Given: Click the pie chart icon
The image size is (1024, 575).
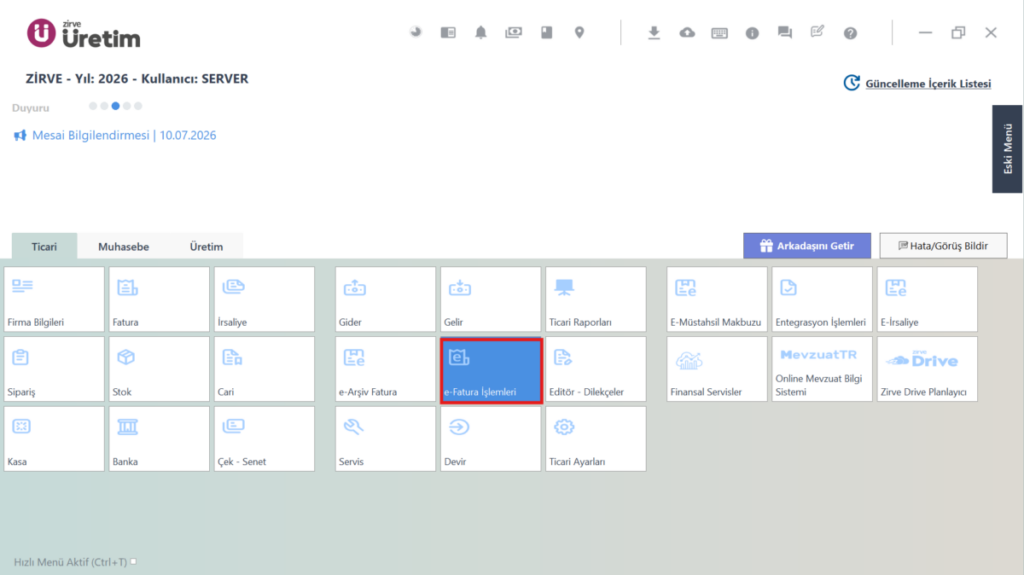Looking at the screenshot, I should (x=415, y=32).
